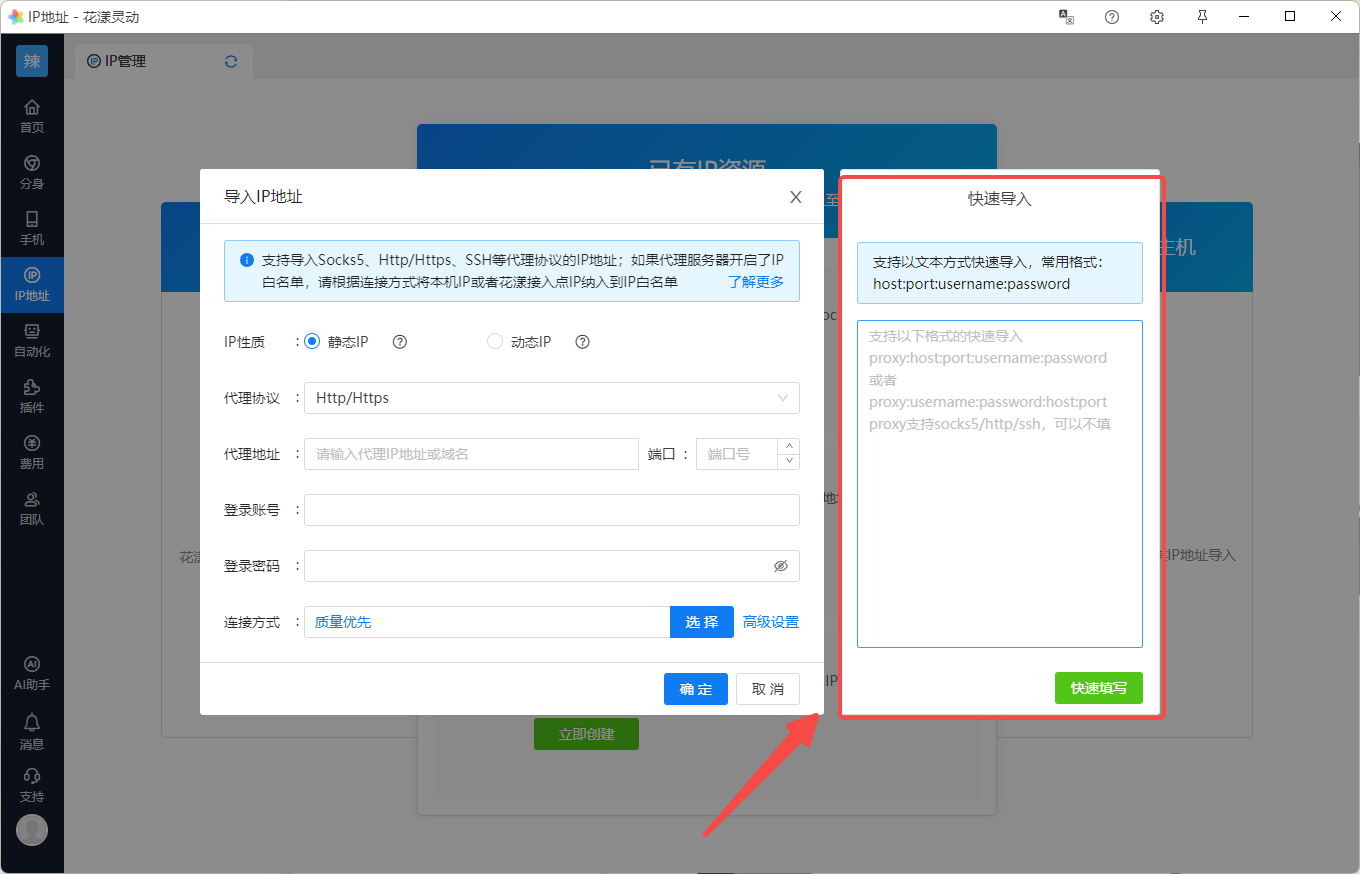Open the AI助手 assistant
Viewport: 1360px width, 874px height.
coord(32,673)
